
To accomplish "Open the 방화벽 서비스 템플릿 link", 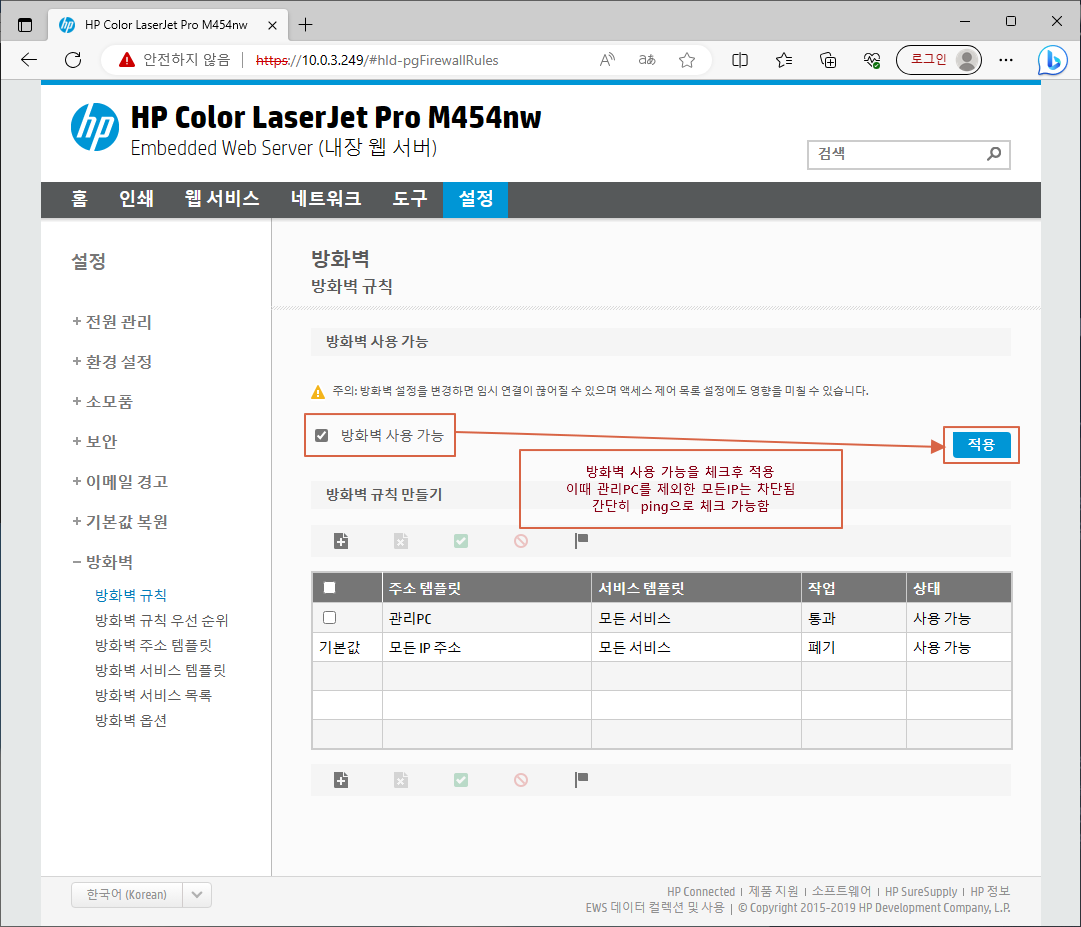I will (x=161, y=670).
